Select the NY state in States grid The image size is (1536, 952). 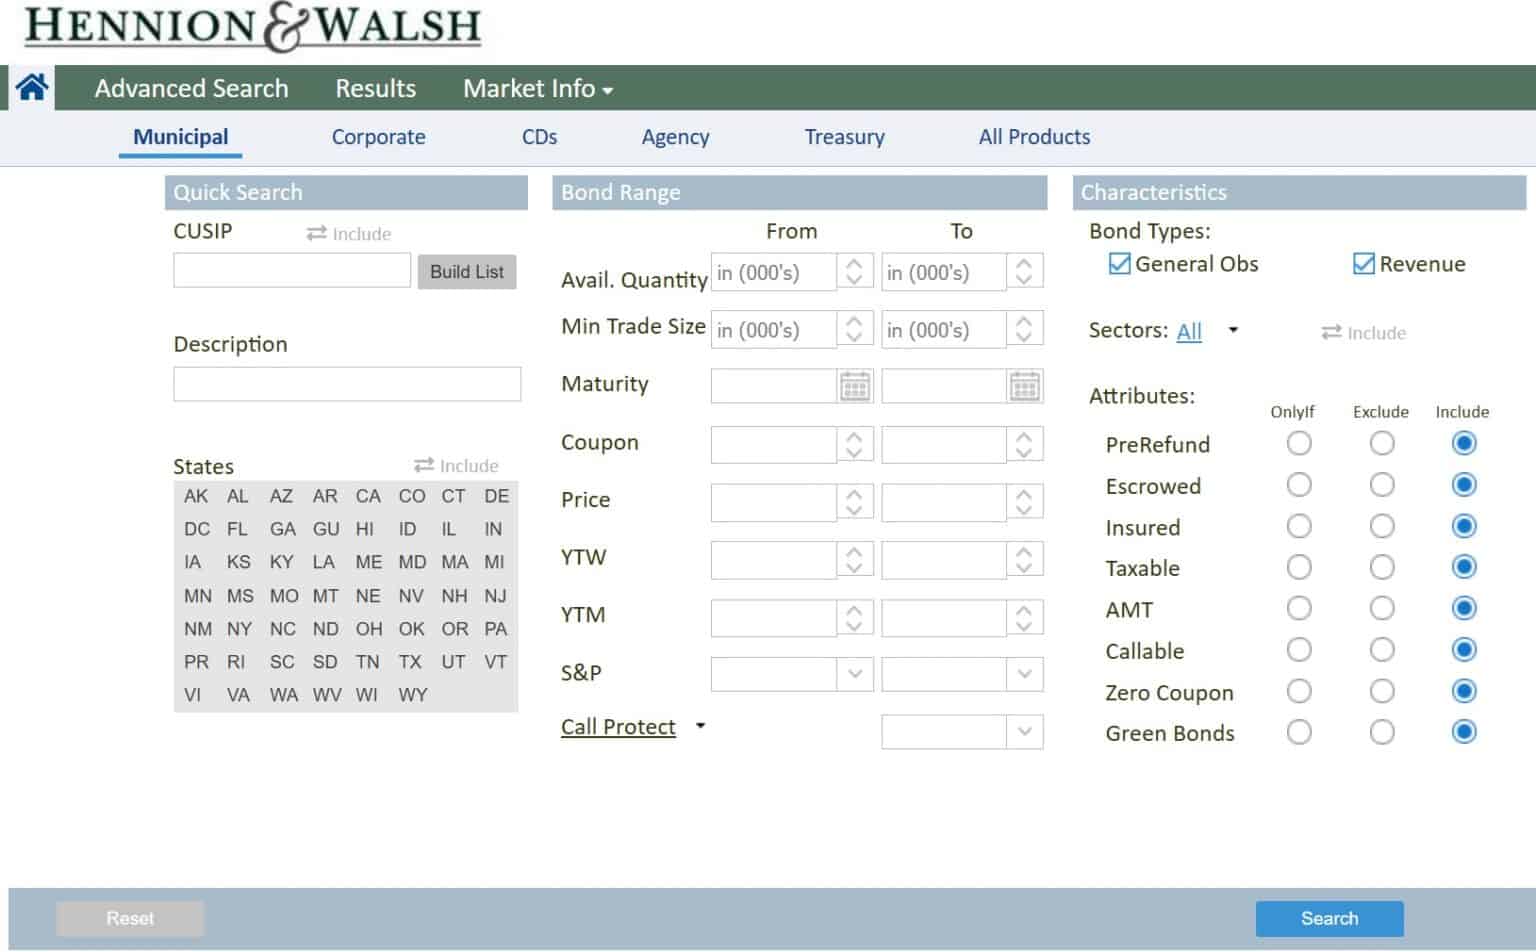click(x=239, y=629)
